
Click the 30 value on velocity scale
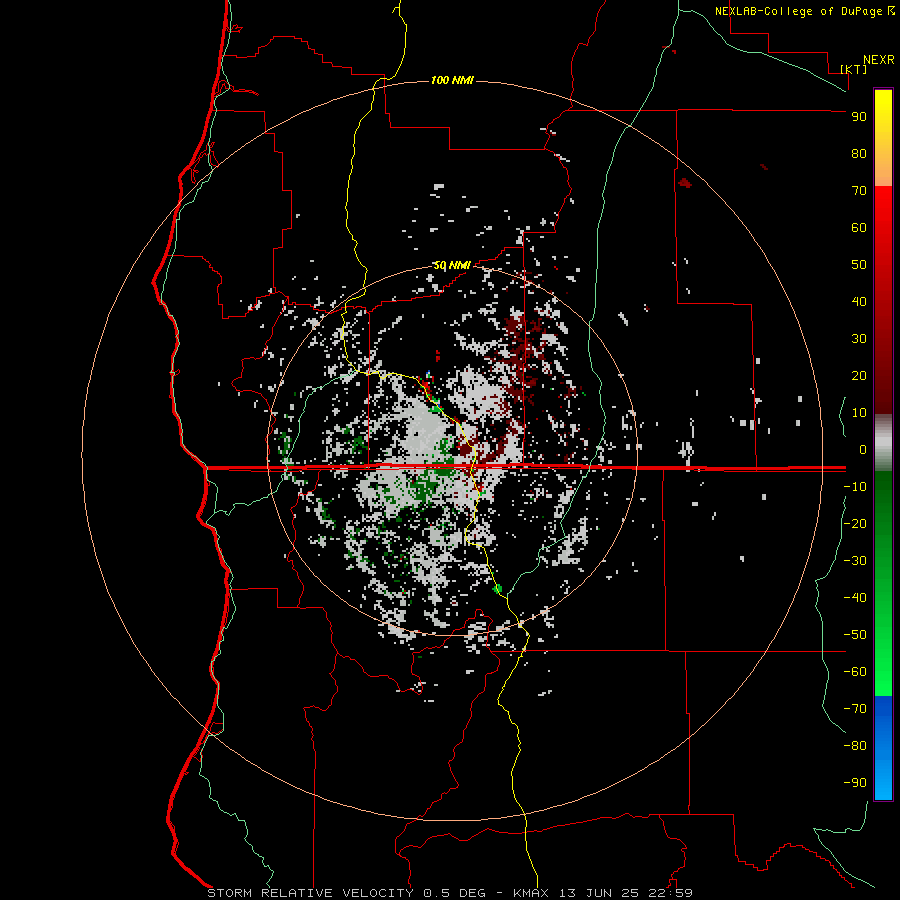[x=859, y=339]
